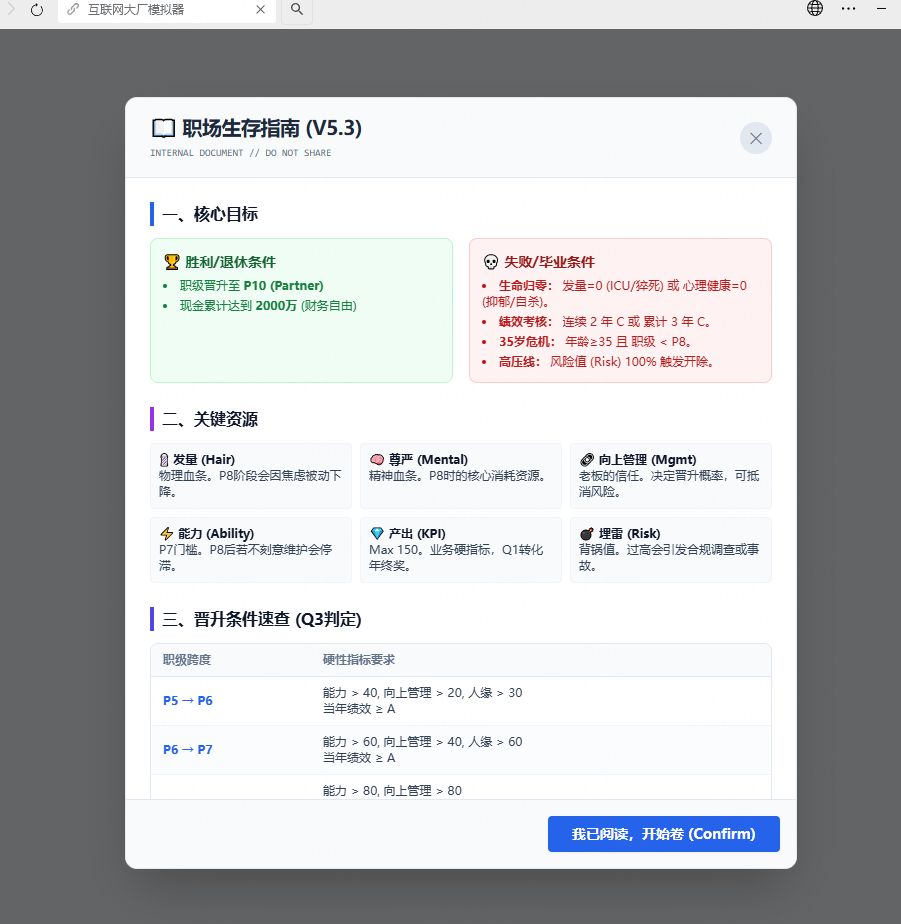The image size is (901, 924).
Task: Close the 职场生存指南 dialog with X
Action: [x=755, y=138]
